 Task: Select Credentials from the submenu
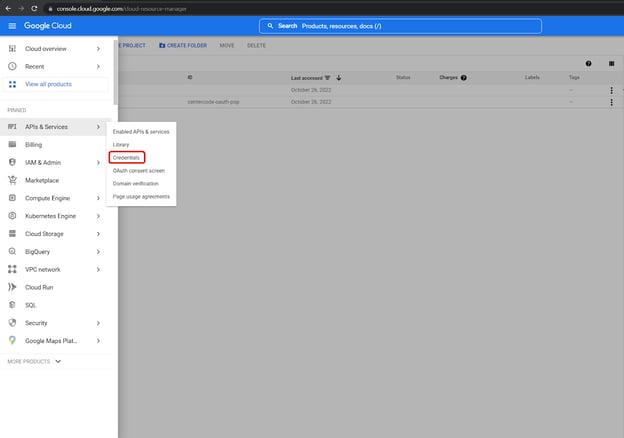(x=127, y=157)
